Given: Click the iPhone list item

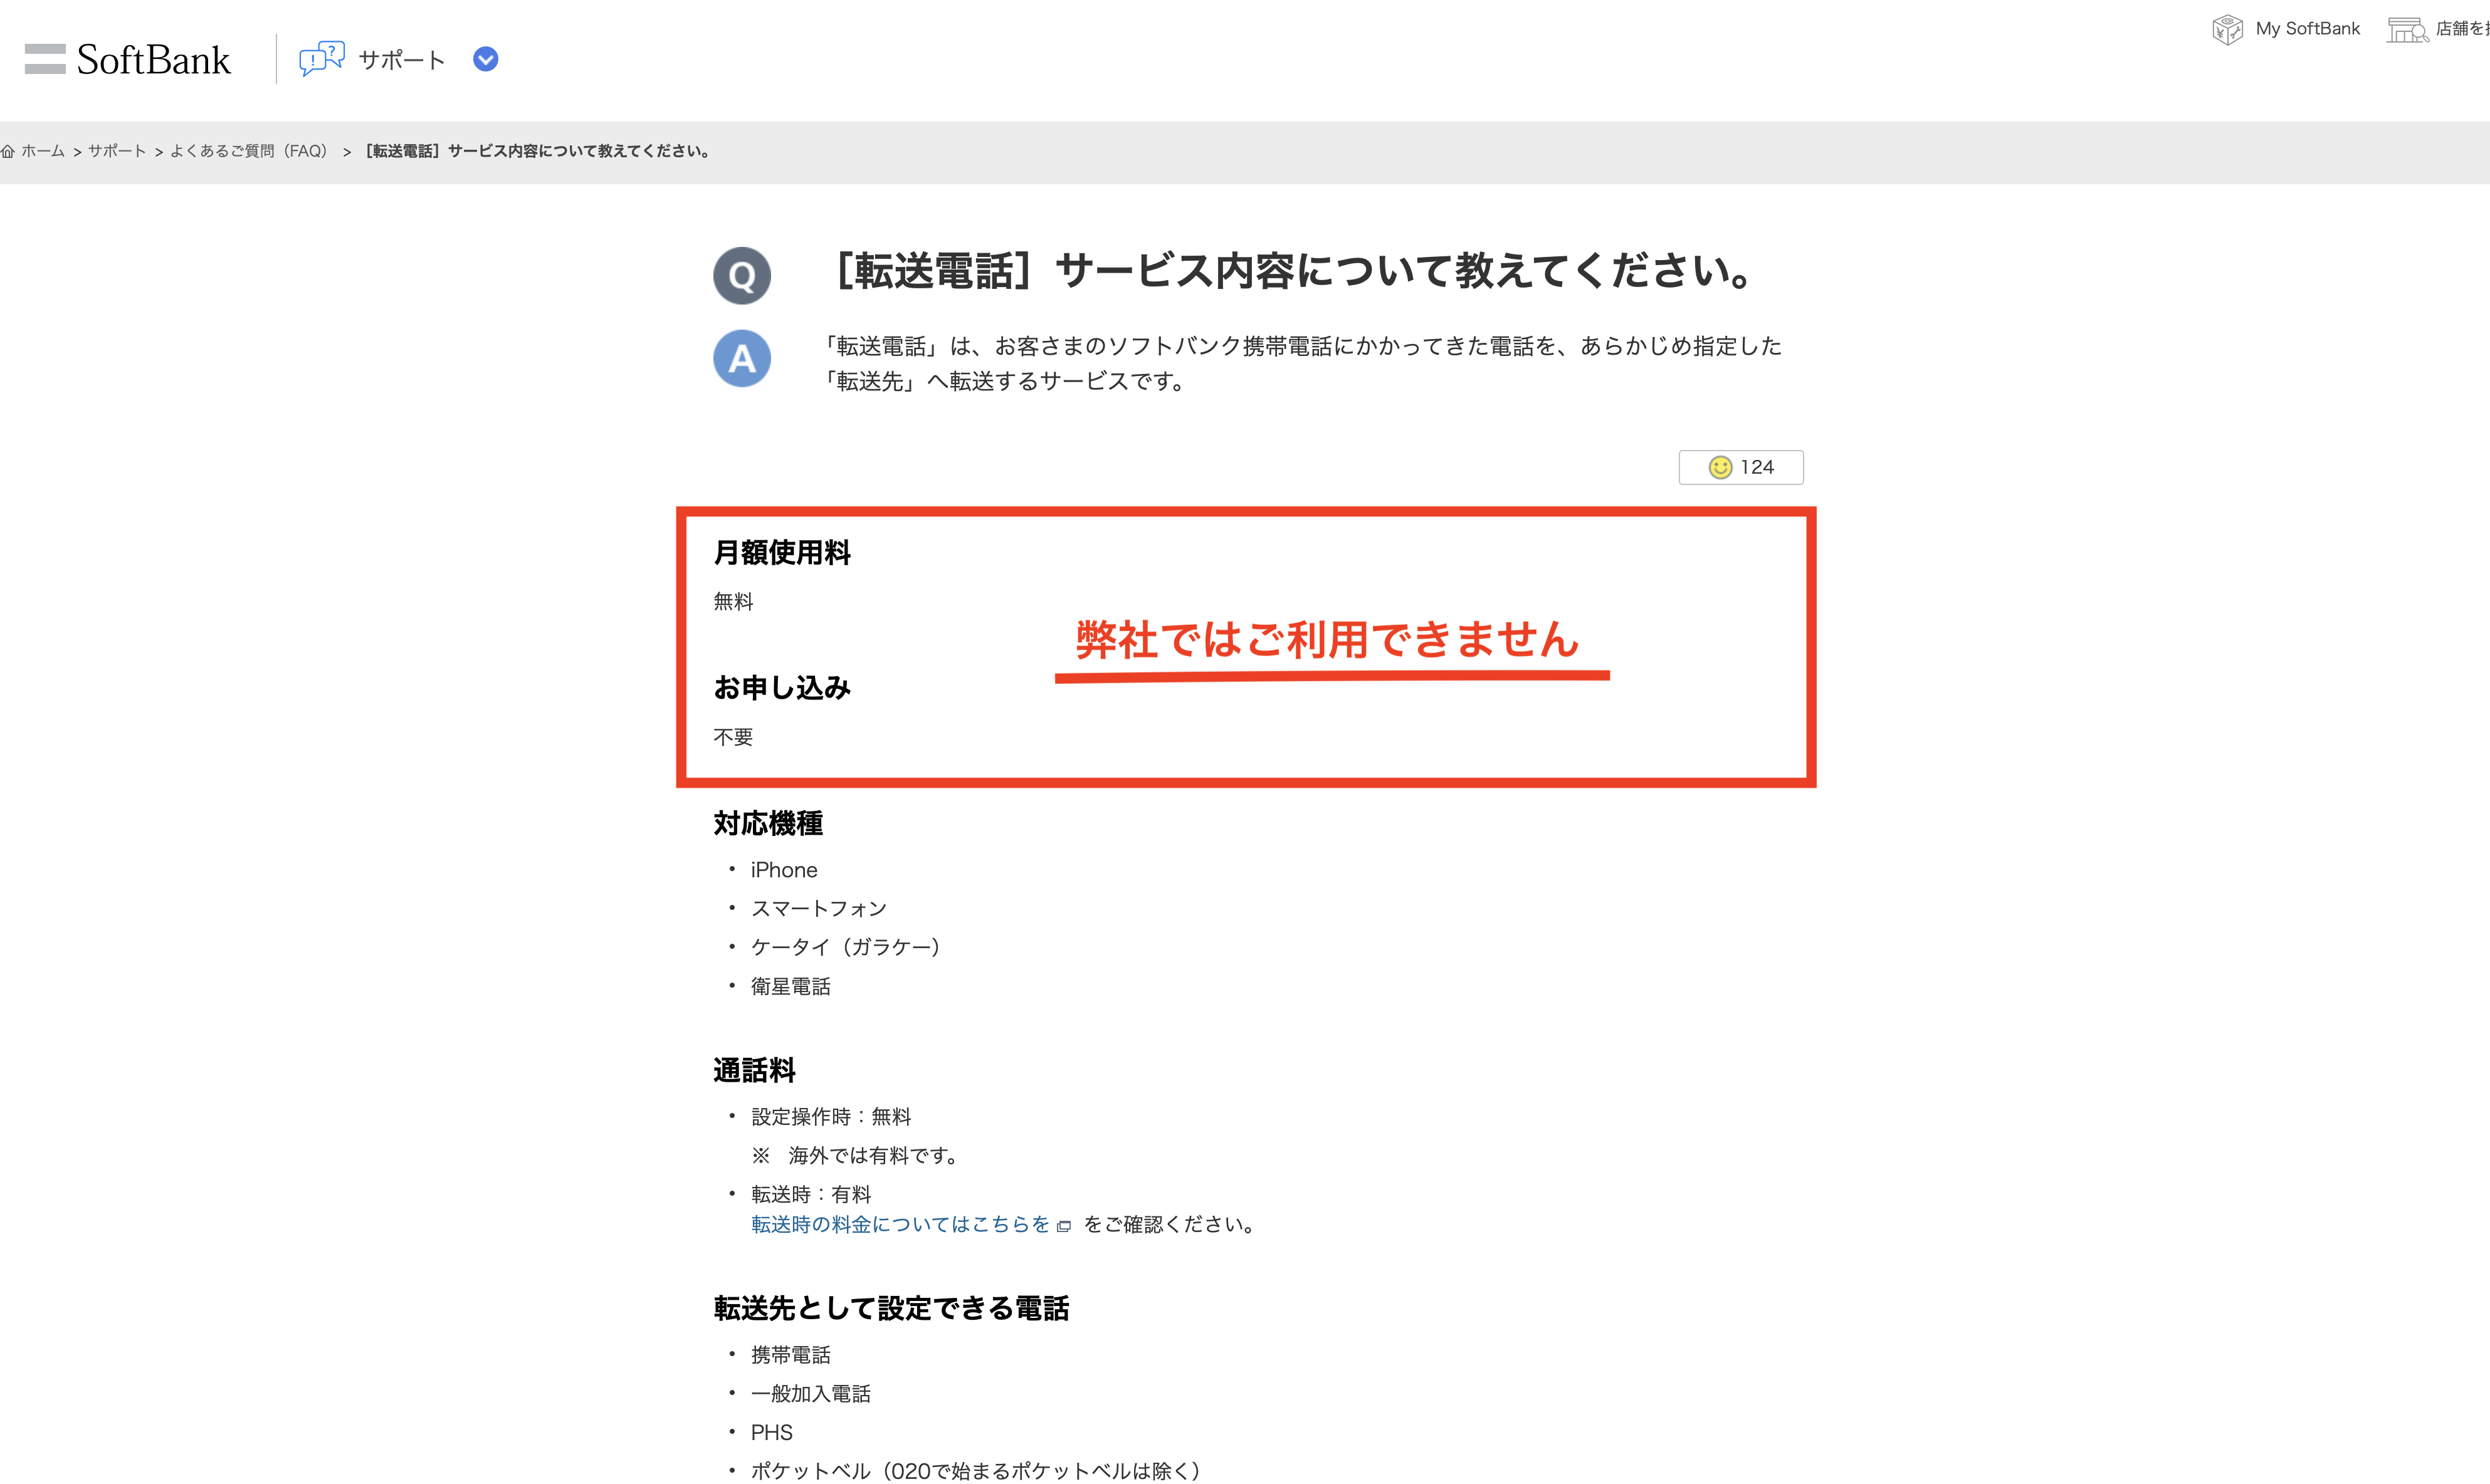Looking at the screenshot, I should pyautogui.click(x=784, y=870).
